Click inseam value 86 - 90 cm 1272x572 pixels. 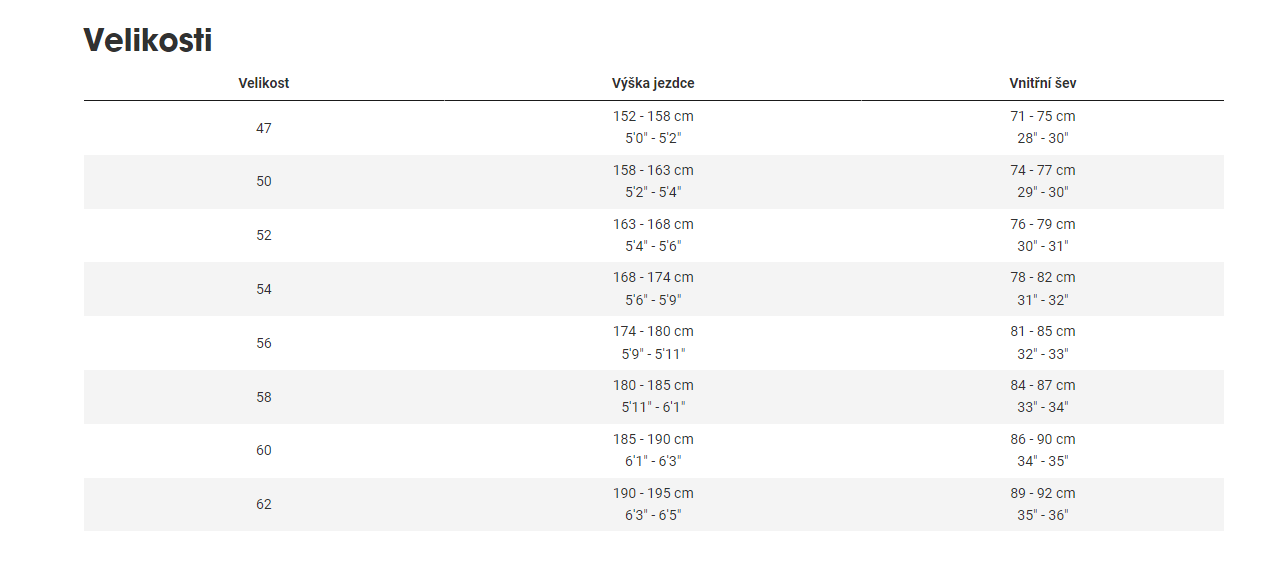point(1043,440)
